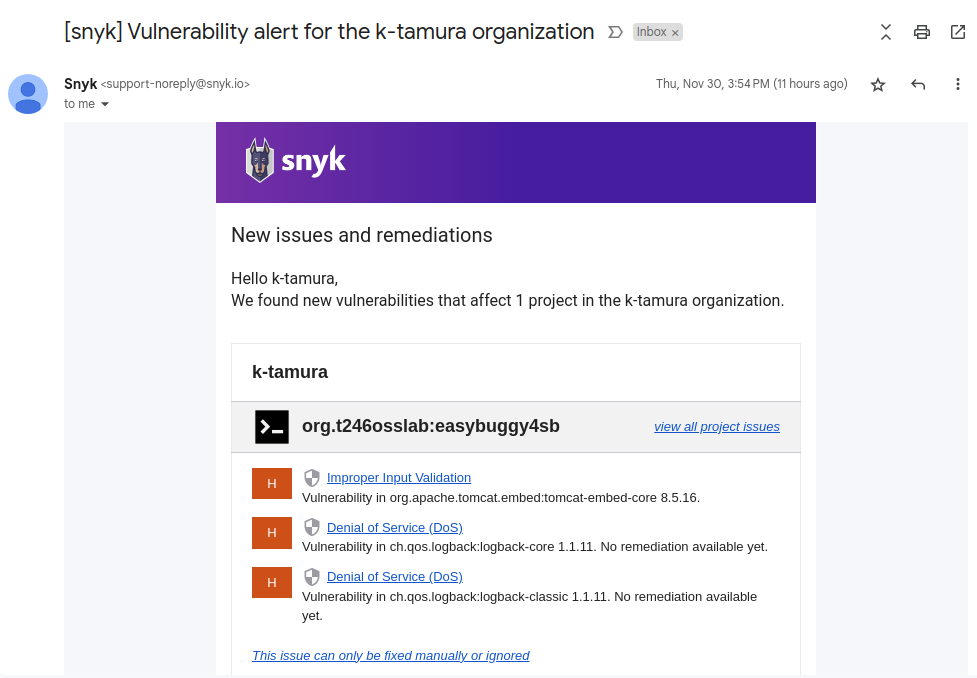977x678 pixels.
Task: Open the email in a new window
Action: pyautogui.click(x=957, y=31)
